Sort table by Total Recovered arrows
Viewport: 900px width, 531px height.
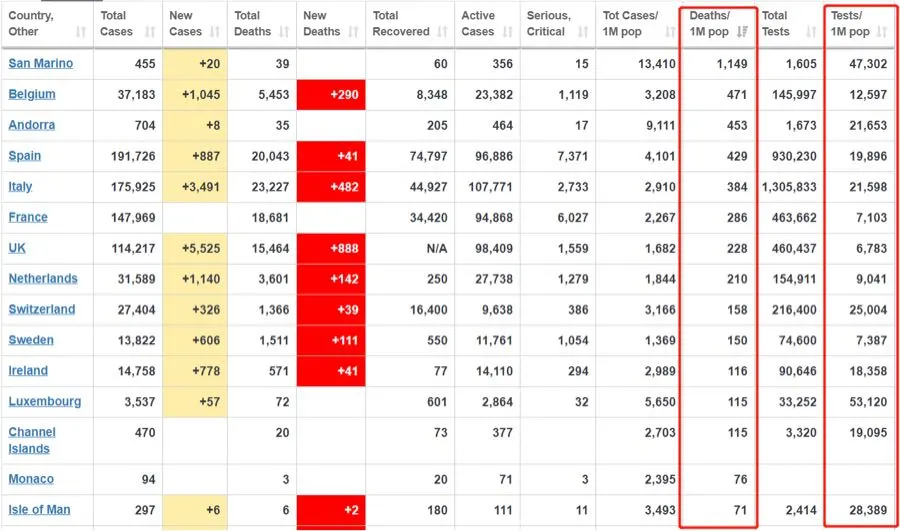pos(442,32)
